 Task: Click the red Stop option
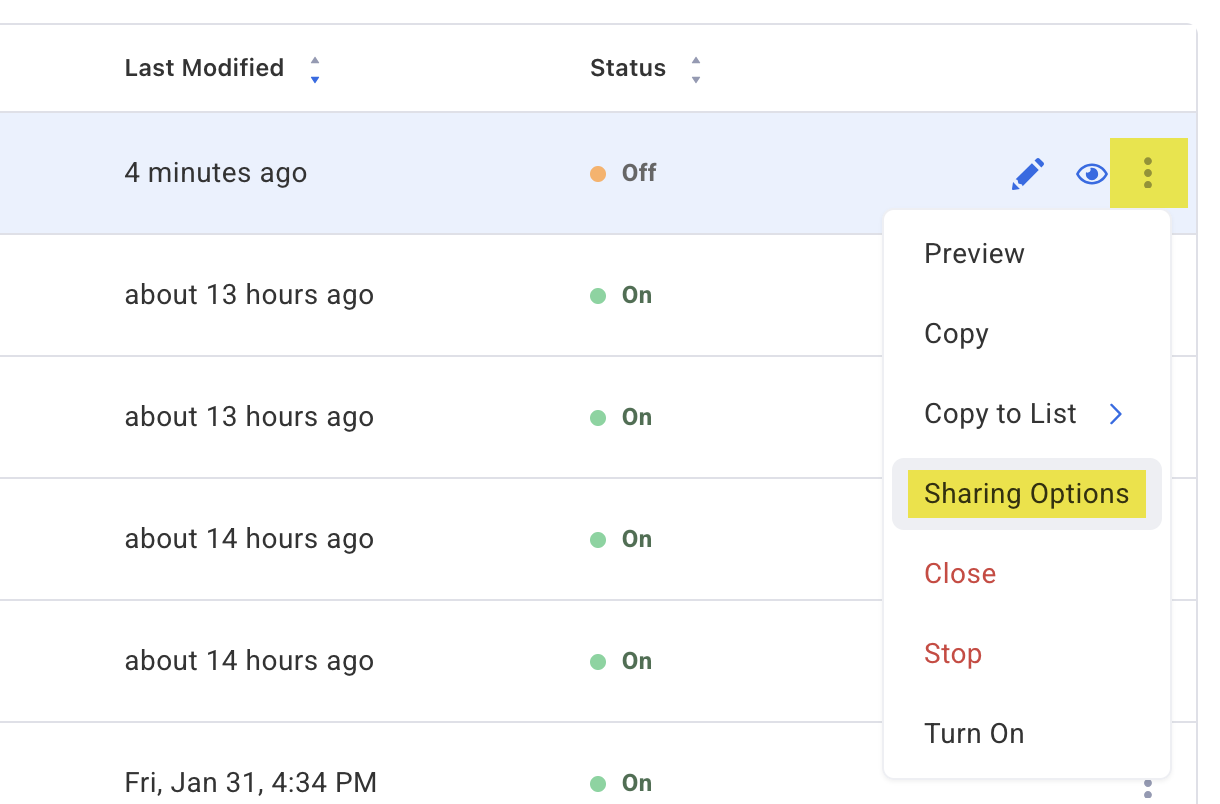point(952,653)
